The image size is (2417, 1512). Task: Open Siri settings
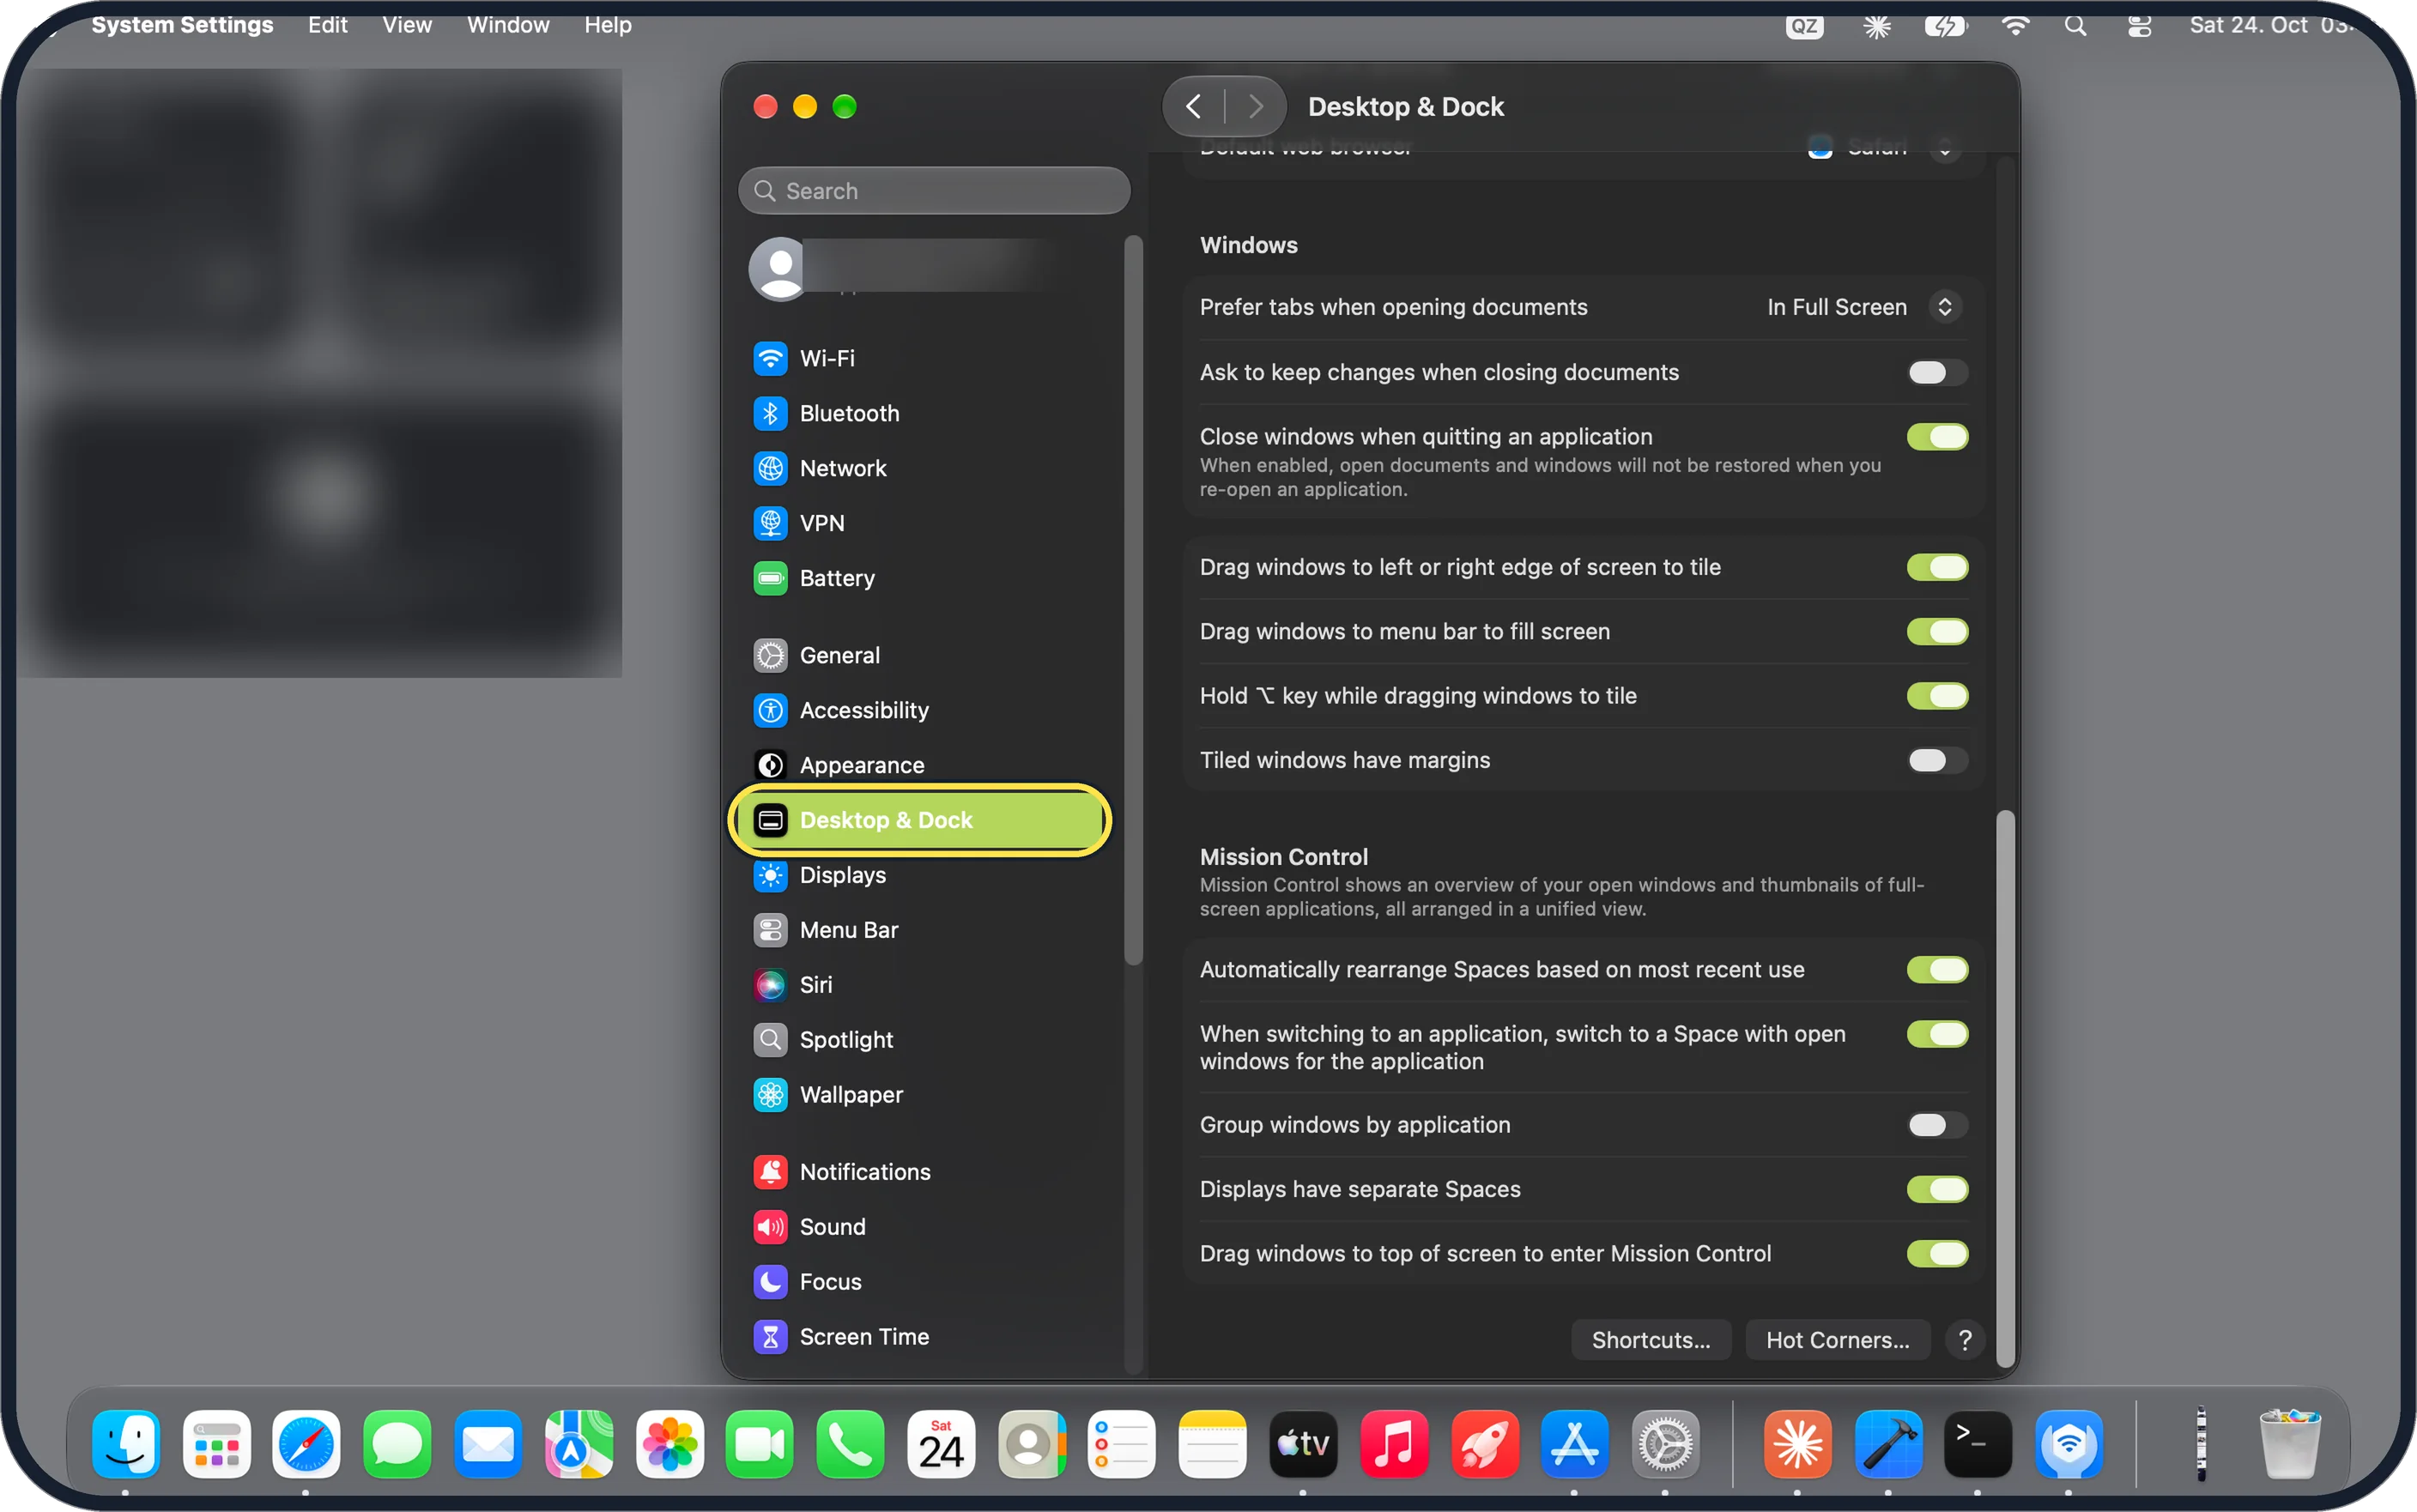click(x=920, y=985)
